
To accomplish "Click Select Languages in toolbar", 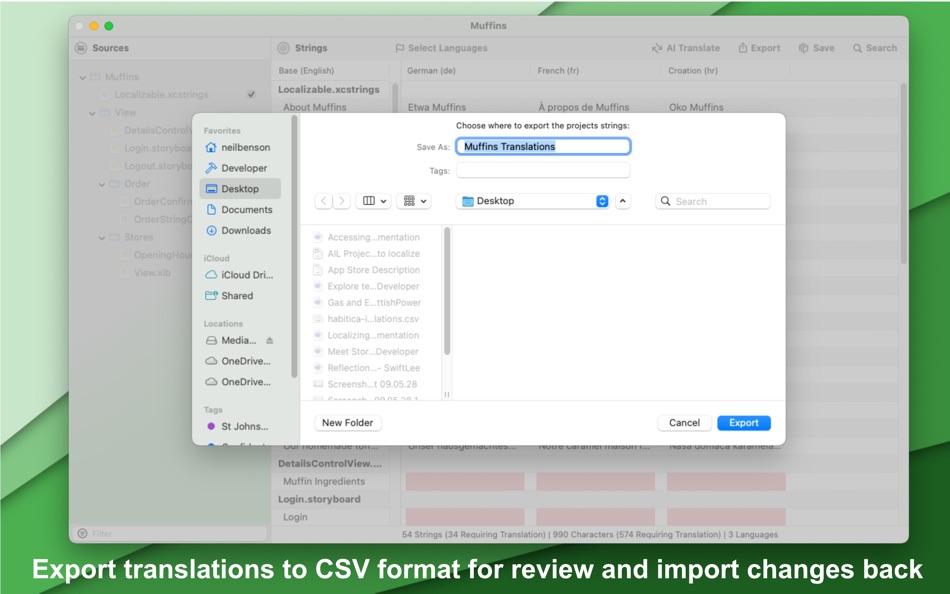I will [441, 48].
